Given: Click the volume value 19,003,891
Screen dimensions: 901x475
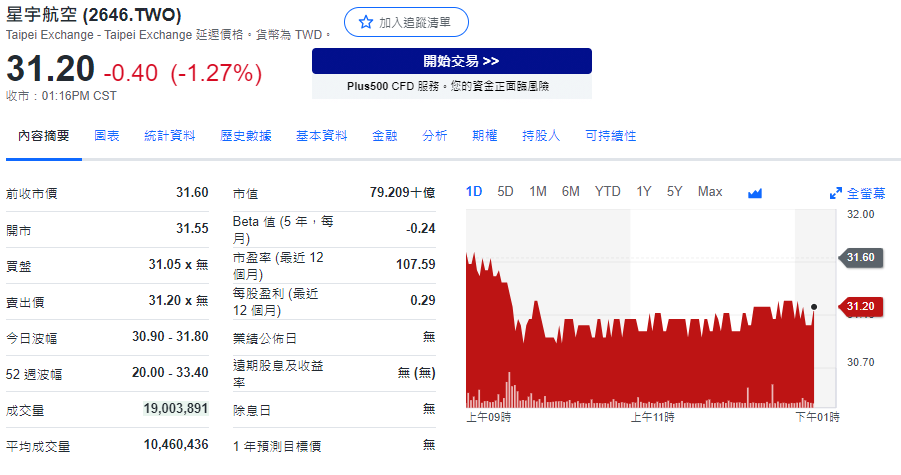Looking at the screenshot, I should coord(176,408).
